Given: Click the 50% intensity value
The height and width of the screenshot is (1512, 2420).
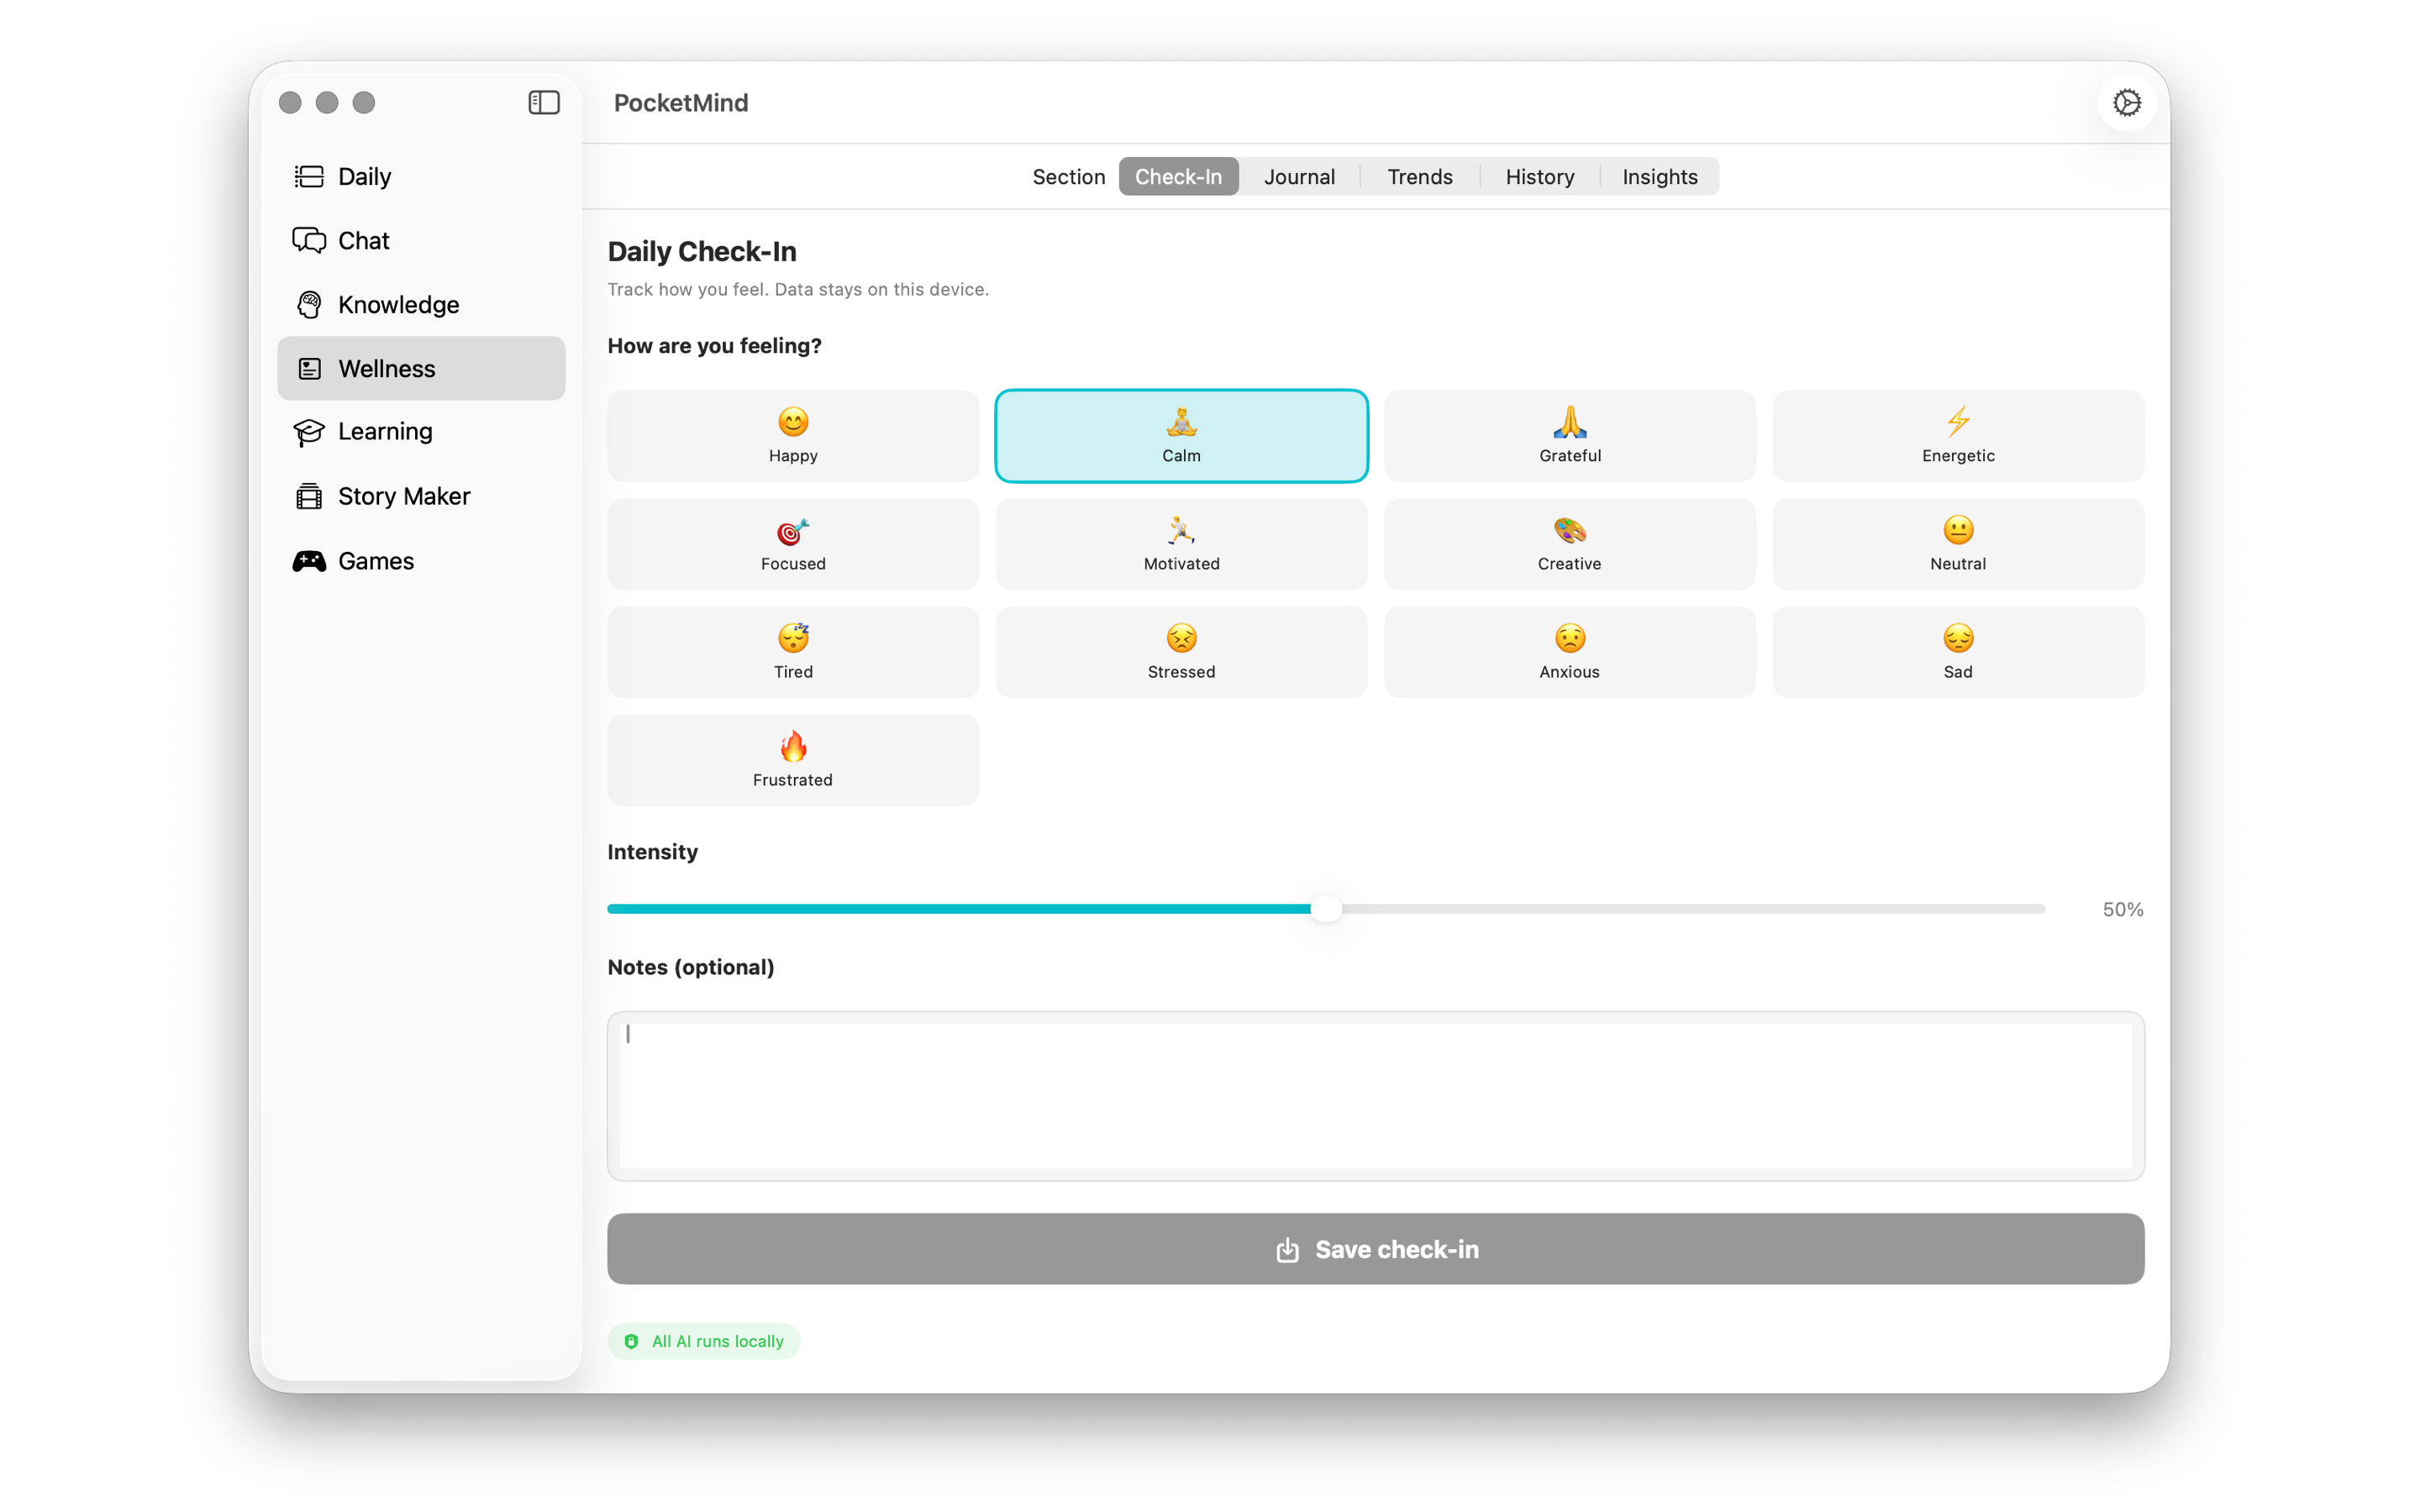Looking at the screenshot, I should tap(2122, 910).
